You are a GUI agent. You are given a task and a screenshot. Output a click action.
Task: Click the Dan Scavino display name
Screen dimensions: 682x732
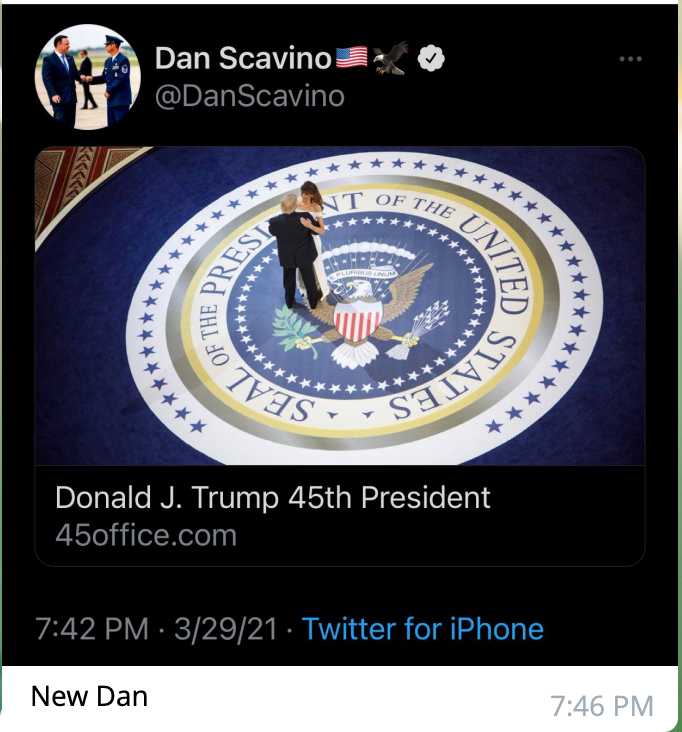tap(243, 60)
